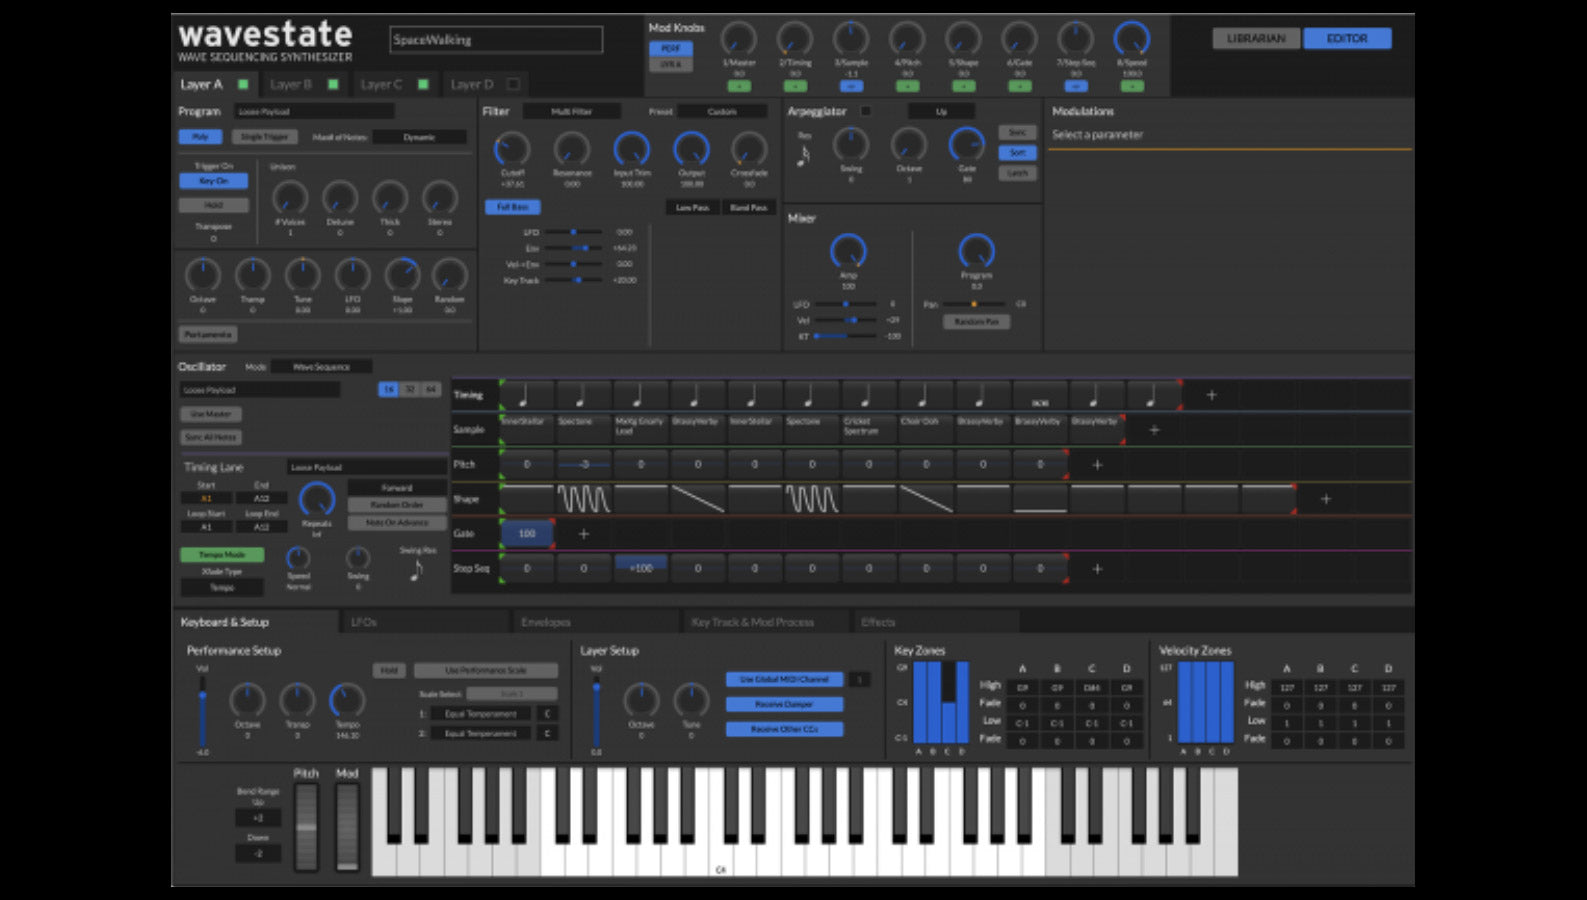Screen dimensions: 1587x900
Task: Click the Mixer Program knob
Action: click(977, 251)
